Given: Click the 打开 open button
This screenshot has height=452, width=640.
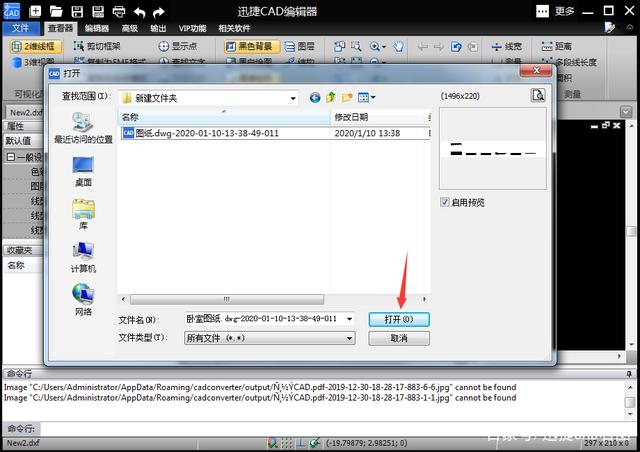Looking at the screenshot, I should (399, 319).
